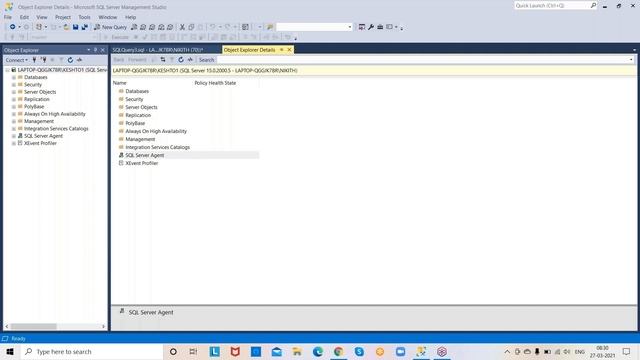
Task: Open Microsoft Edge from the taskbar
Action: [318, 351]
